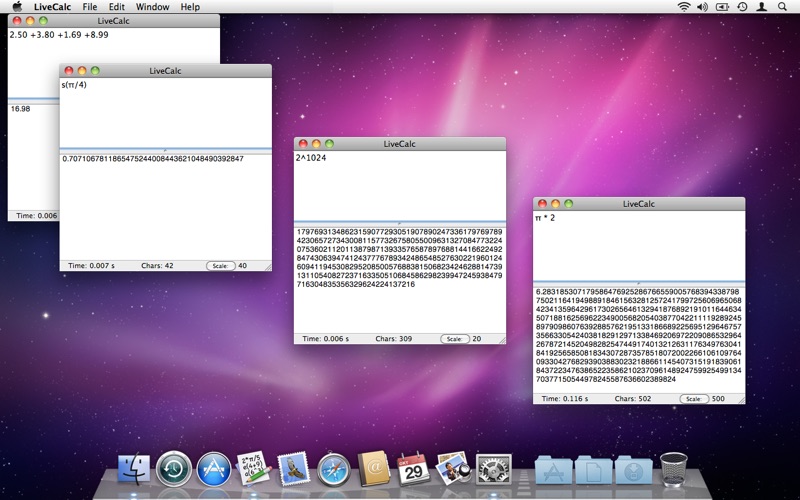Click the LiveCalc app icon in Dock
This screenshot has width=800, height=500.
254,468
